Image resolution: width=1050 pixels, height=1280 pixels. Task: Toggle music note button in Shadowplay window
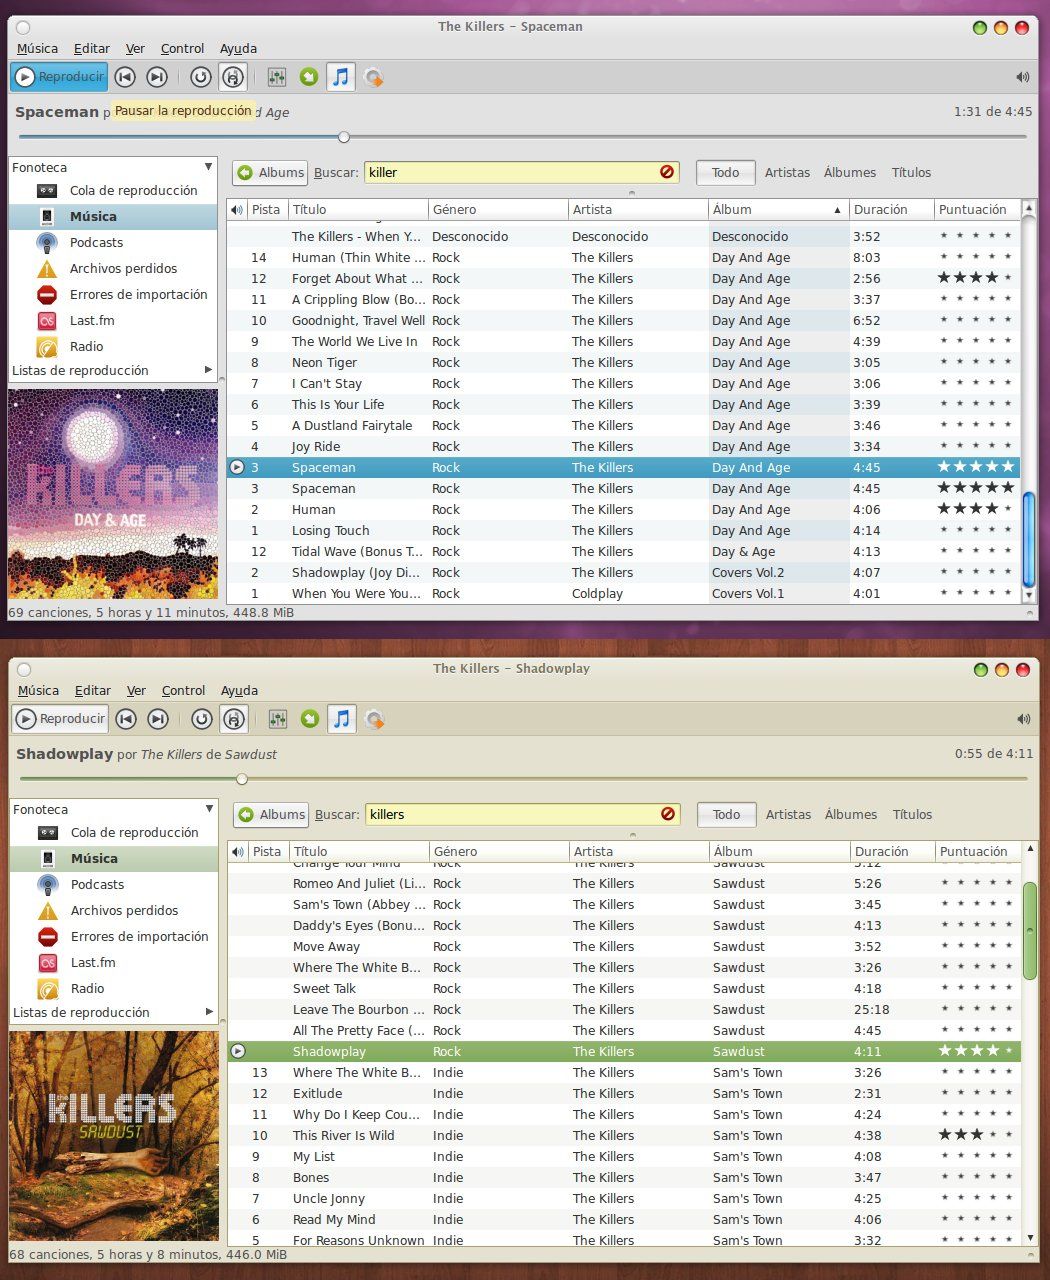coord(342,719)
